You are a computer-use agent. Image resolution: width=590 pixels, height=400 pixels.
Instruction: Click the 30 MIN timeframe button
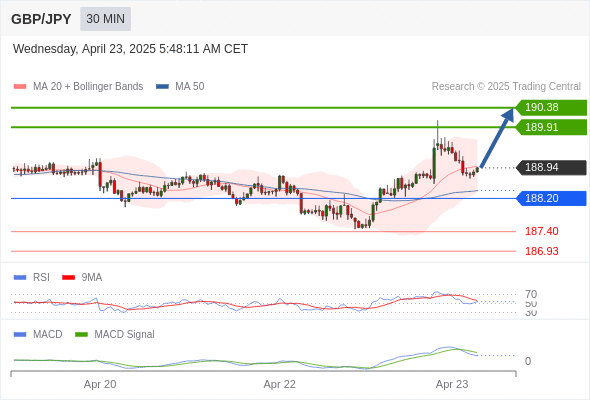tap(105, 19)
